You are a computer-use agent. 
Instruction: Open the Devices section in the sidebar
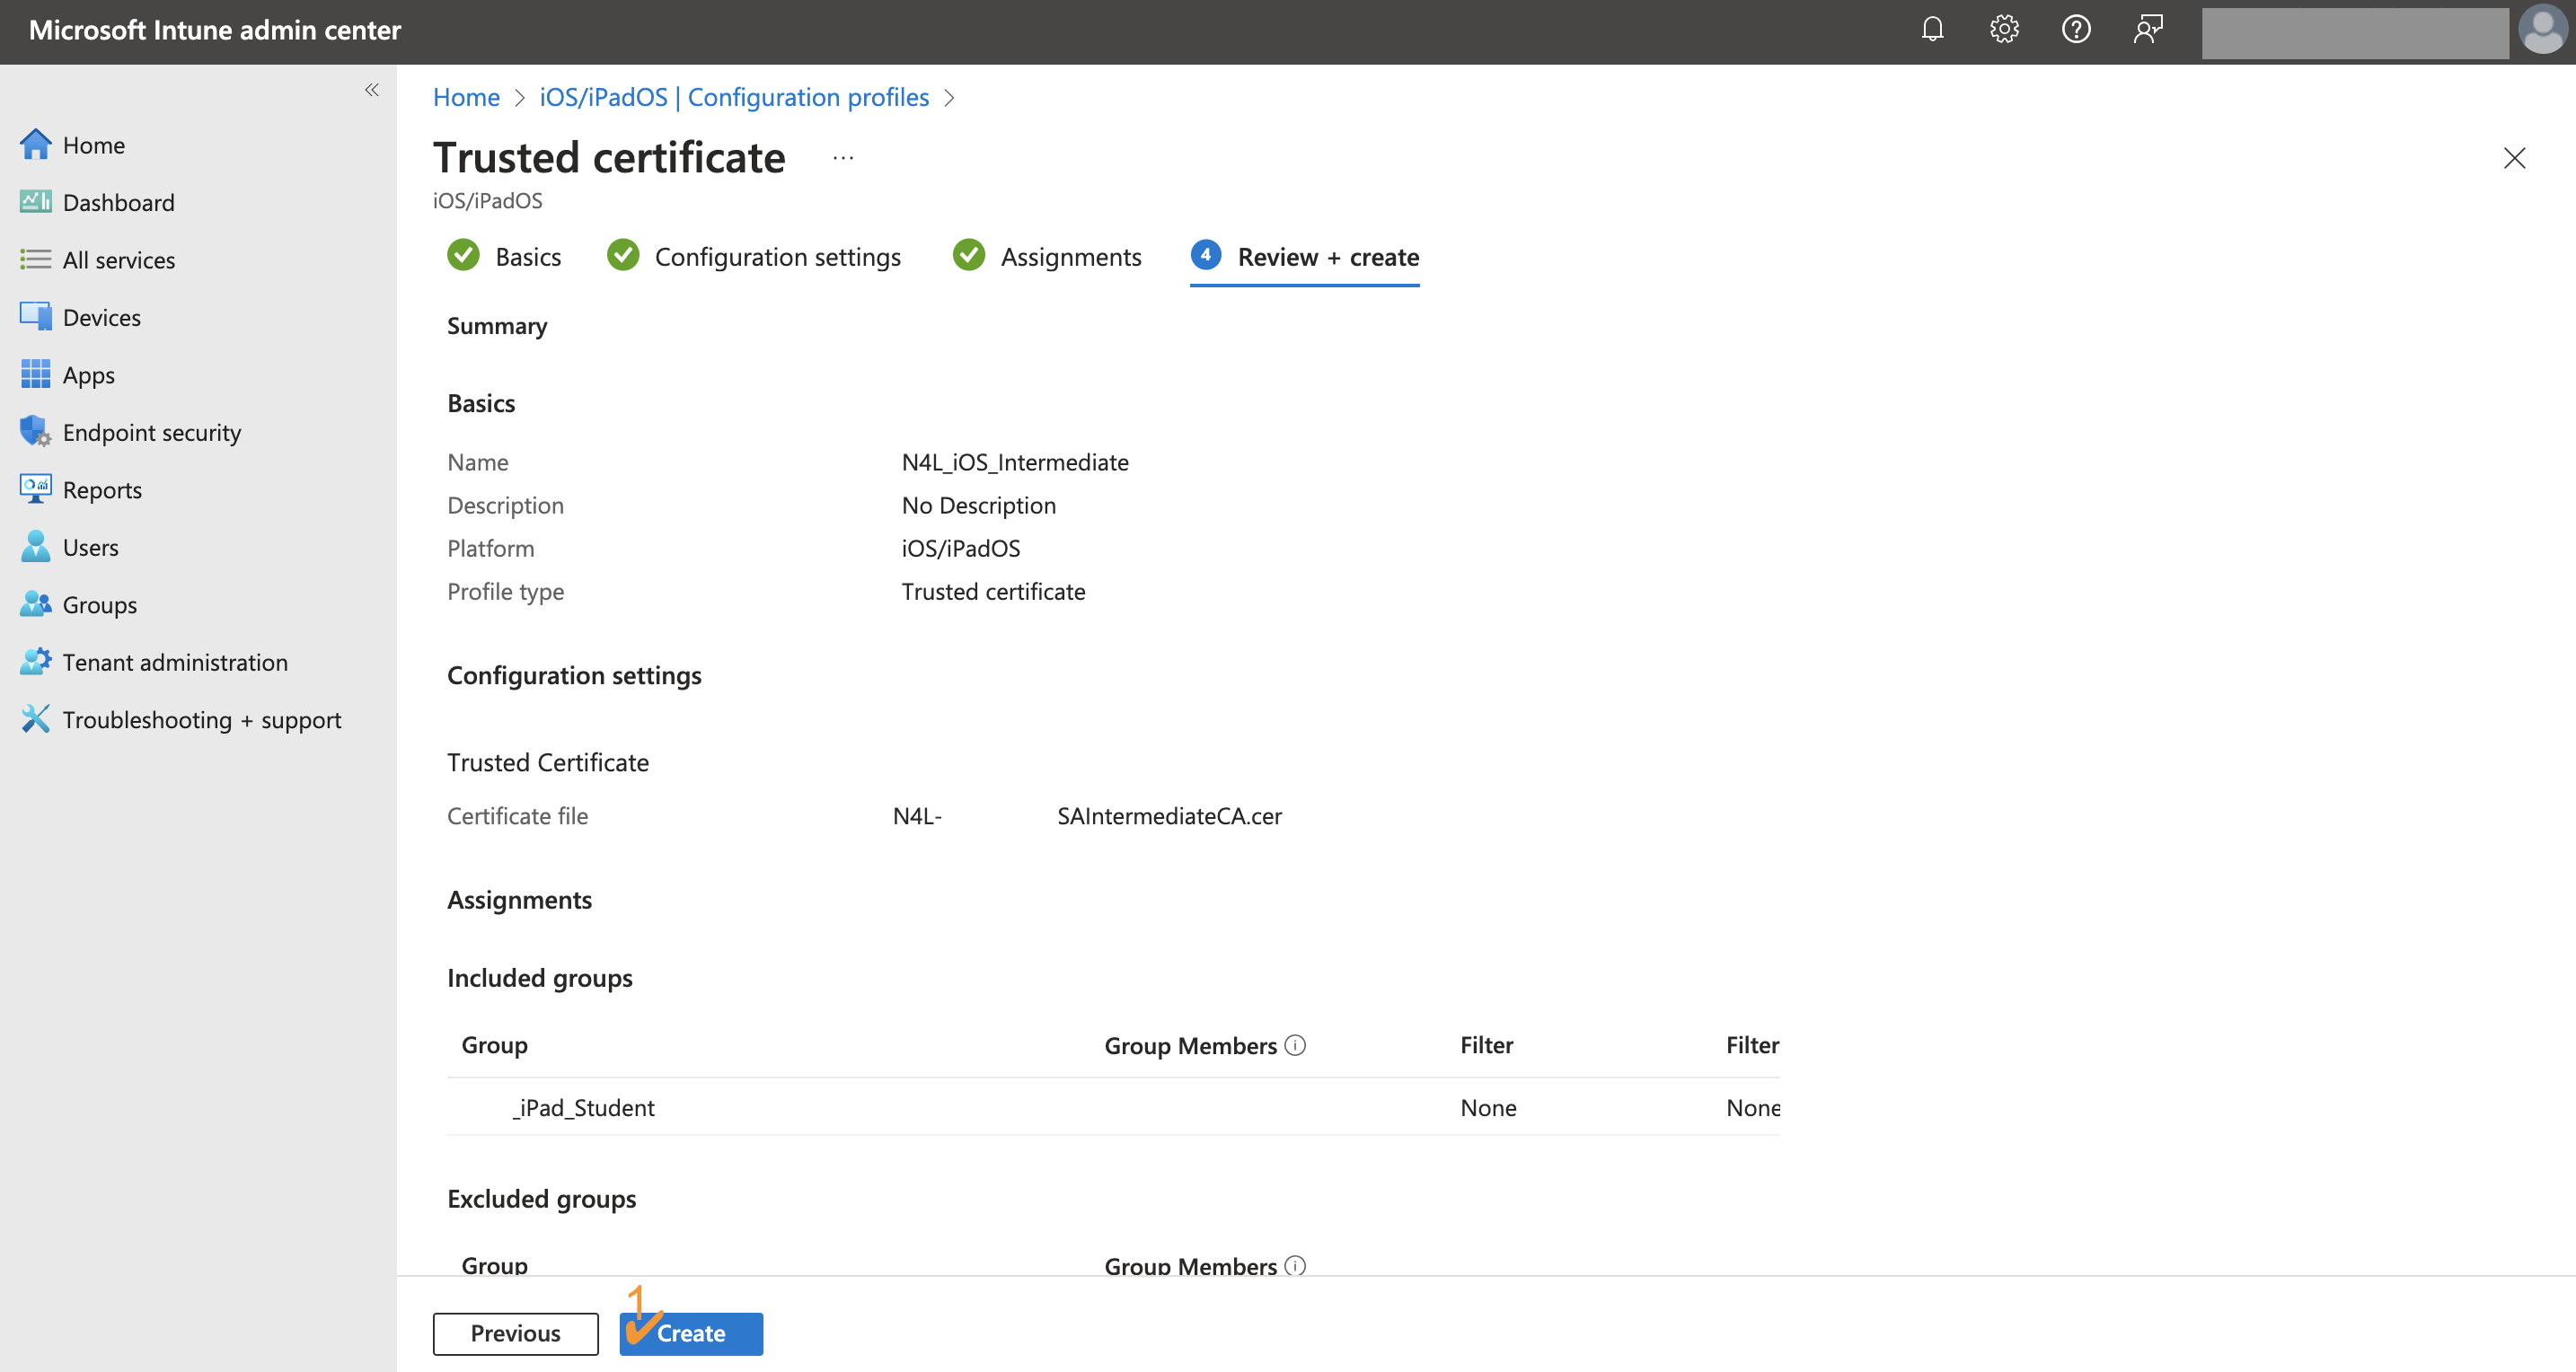[101, 316]
